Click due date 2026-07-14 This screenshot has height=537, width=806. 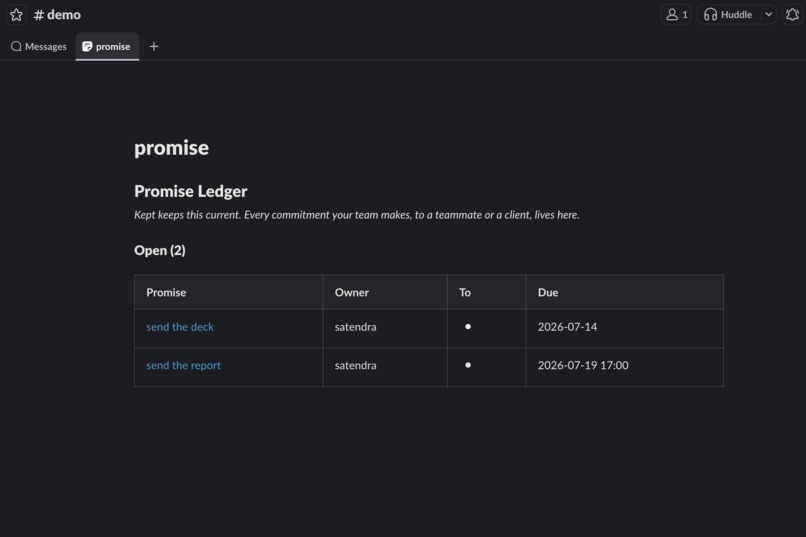[567, 327]
